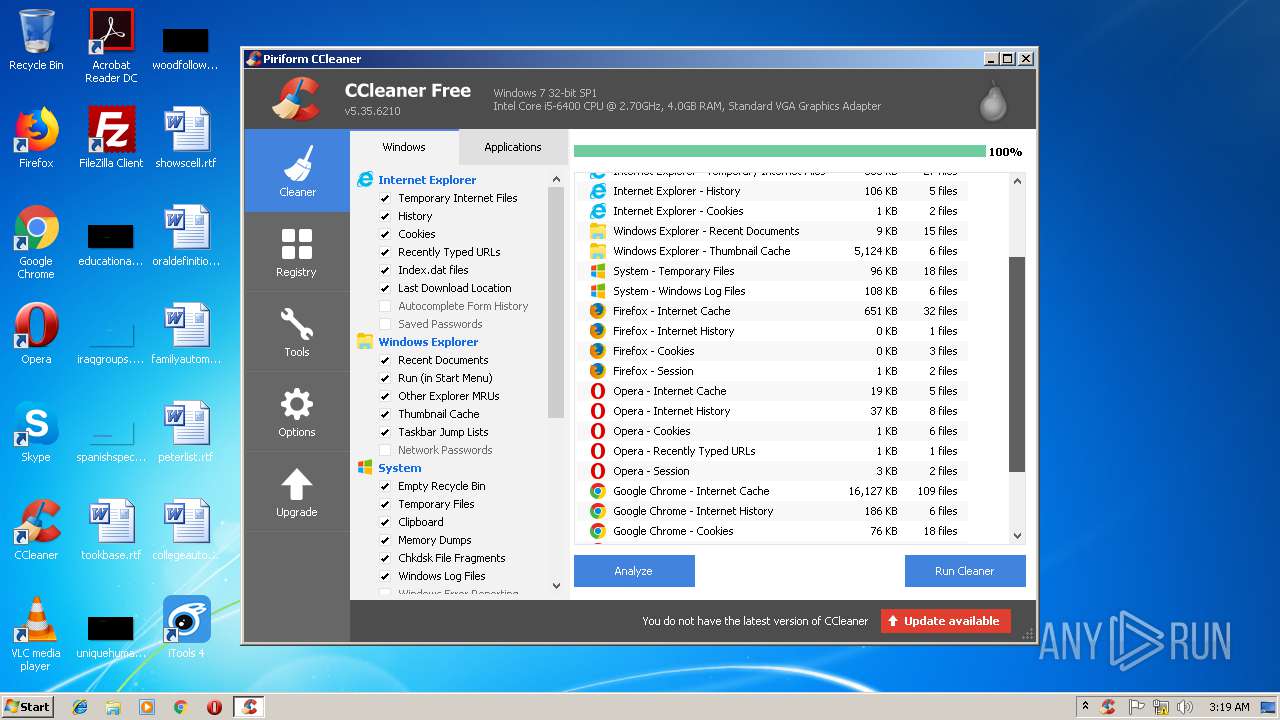Click Opera icon beside Opera - Internet History

tap(598, 411)
